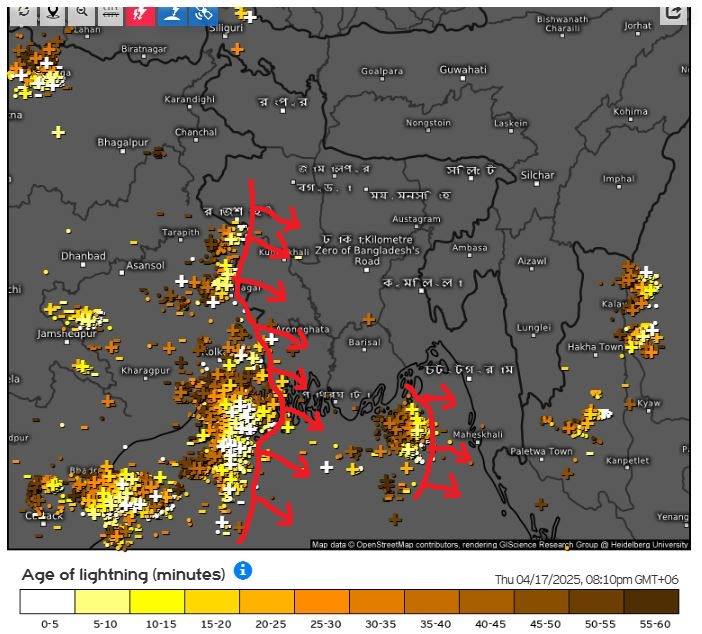Click the Age of lightning legend title
The width and height of the screenshot is (702, 634).
click(x=123, y=574)
